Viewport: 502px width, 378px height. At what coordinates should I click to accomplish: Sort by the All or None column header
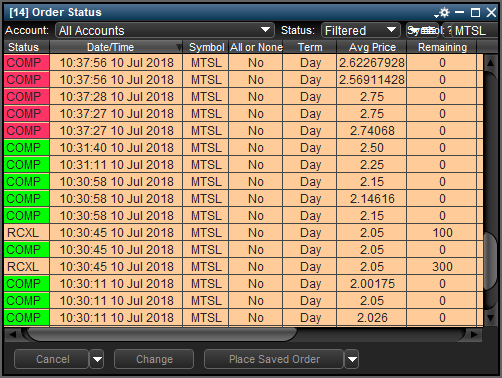[256, 47]
